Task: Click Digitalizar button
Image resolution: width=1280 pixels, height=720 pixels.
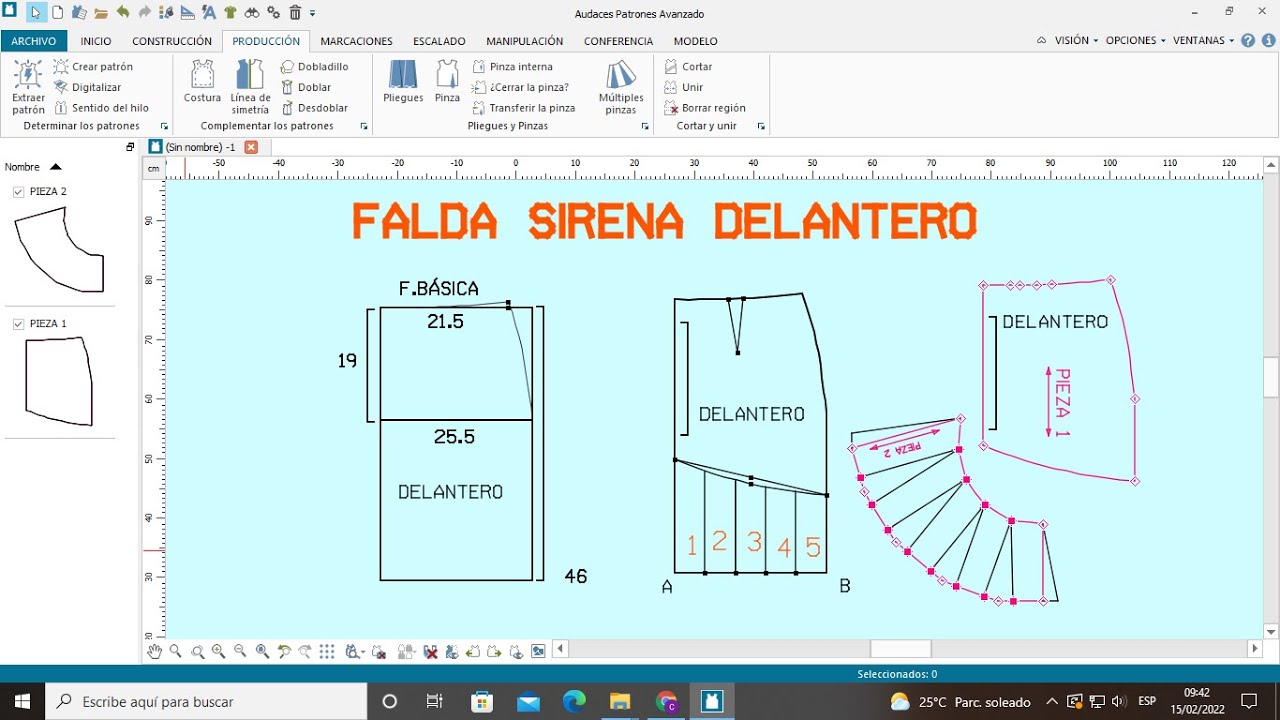Action: [87, 87]
